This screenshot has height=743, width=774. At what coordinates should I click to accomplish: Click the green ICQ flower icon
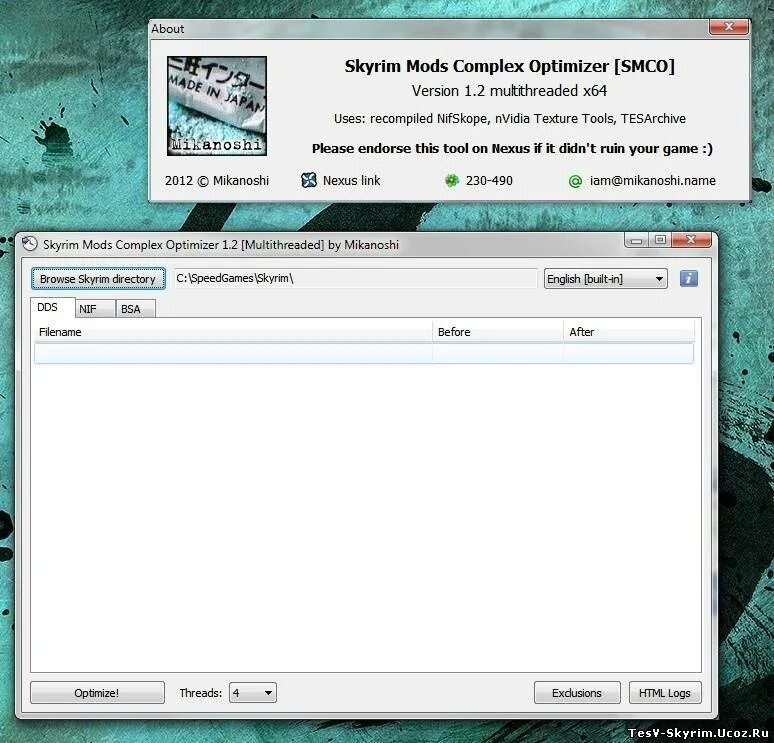tap(452, 181)
